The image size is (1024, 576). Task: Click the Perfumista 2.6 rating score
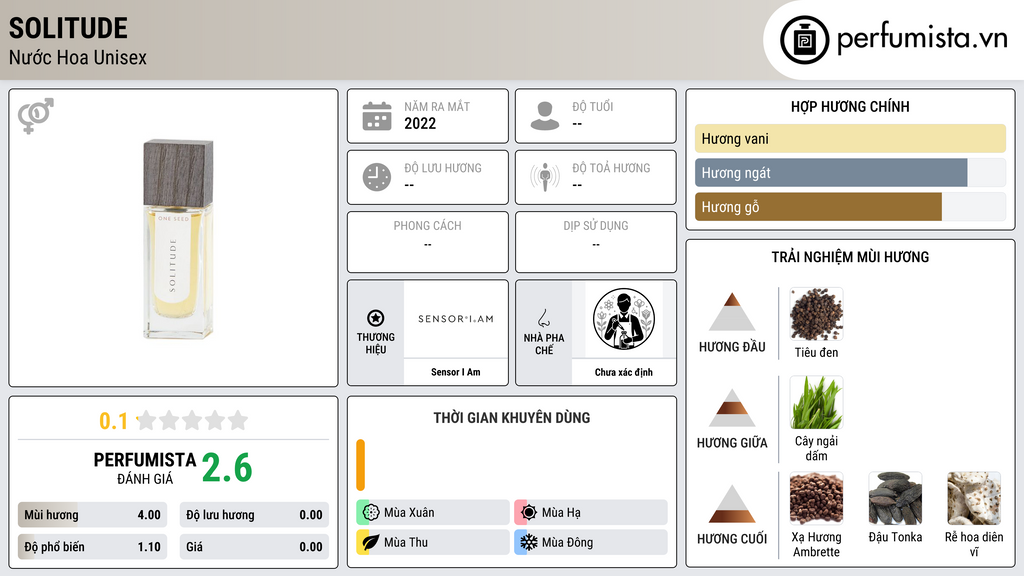pyautogui.click(x=227, y=468)
